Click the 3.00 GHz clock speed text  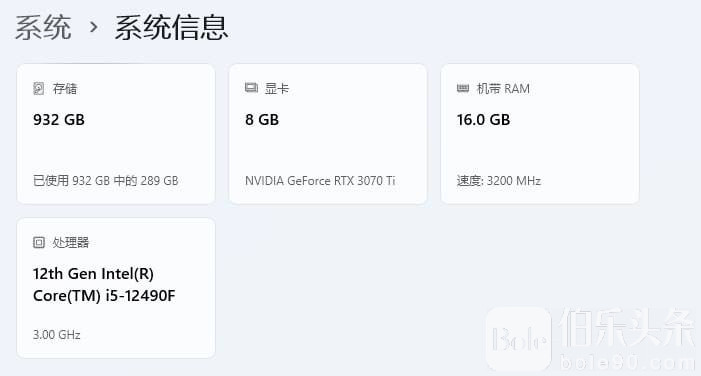click(57, 335)
